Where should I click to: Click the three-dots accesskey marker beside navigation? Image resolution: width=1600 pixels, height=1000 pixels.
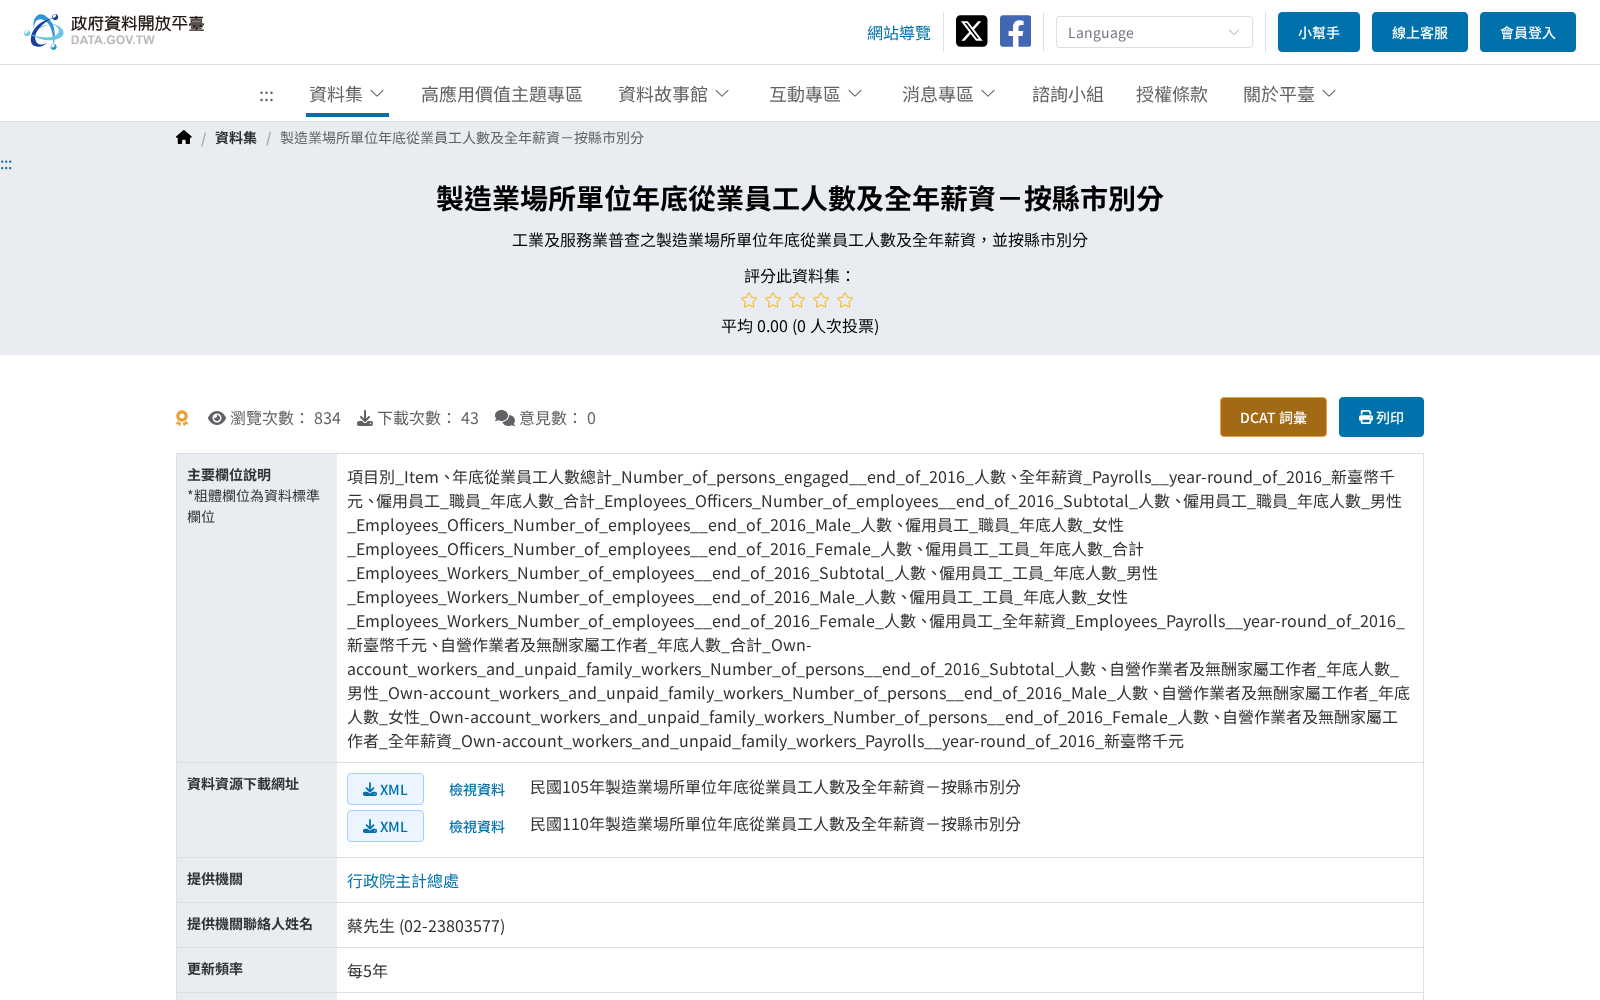pos(266,95)
